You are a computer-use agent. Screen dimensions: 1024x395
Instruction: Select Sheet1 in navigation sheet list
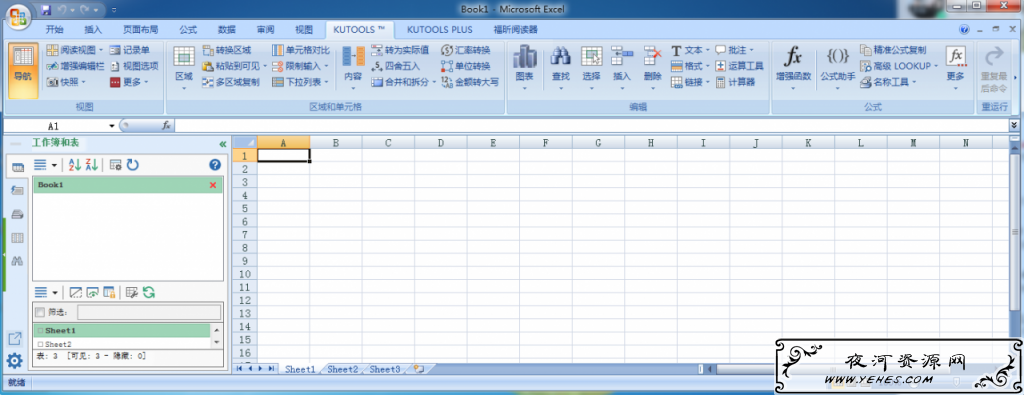click(x=122, y=330)
